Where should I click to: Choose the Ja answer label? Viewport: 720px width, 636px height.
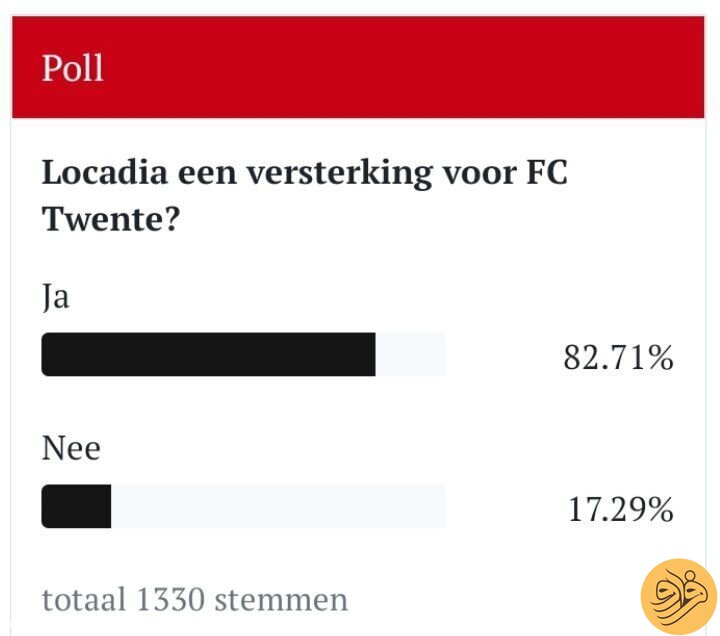pos(56,297)
